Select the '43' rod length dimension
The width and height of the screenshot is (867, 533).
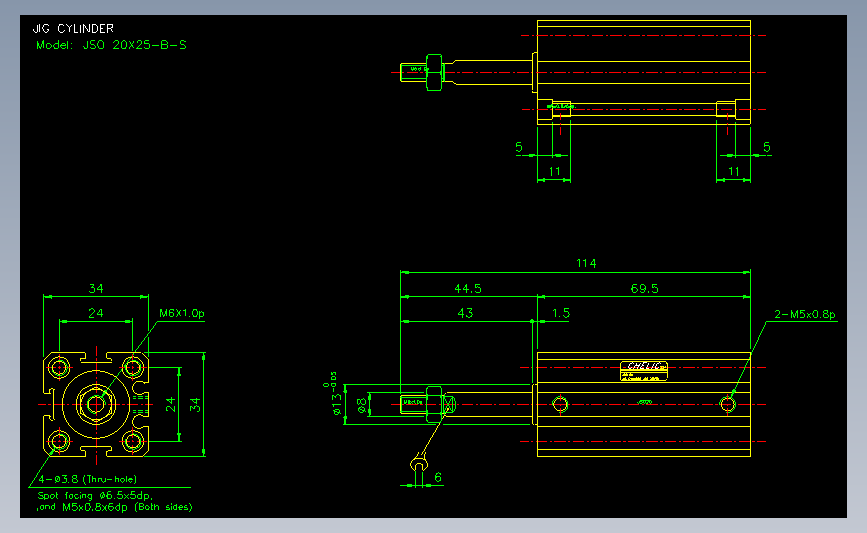(466, 313)
